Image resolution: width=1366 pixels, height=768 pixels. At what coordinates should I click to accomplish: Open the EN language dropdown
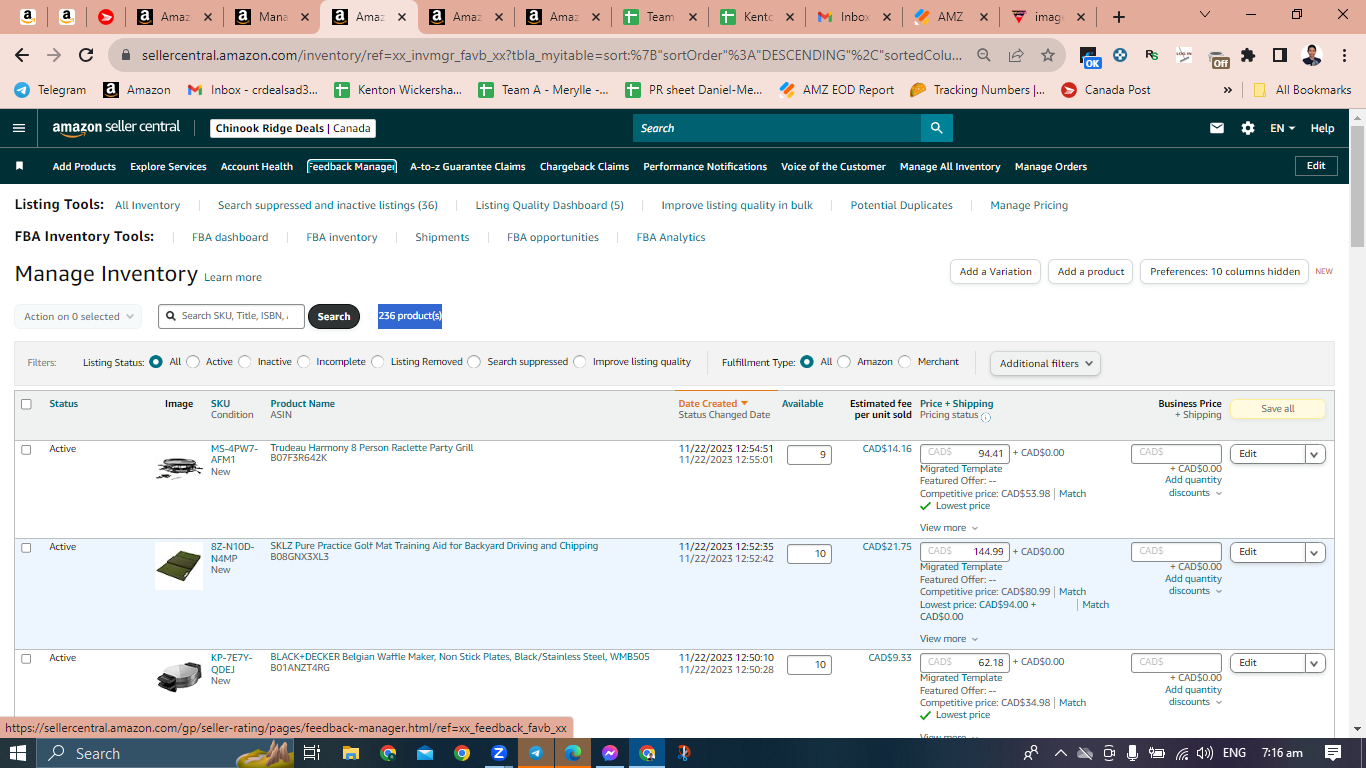(1282, 128)
